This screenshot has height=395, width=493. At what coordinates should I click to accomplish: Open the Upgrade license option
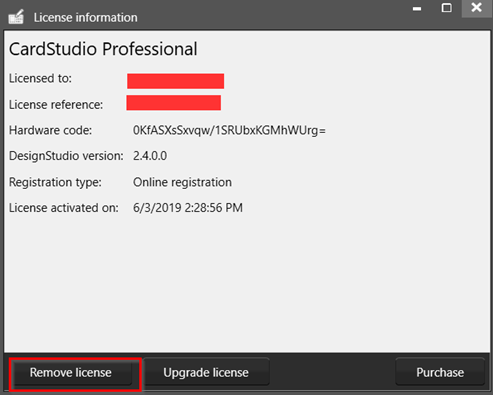(206, 373)
